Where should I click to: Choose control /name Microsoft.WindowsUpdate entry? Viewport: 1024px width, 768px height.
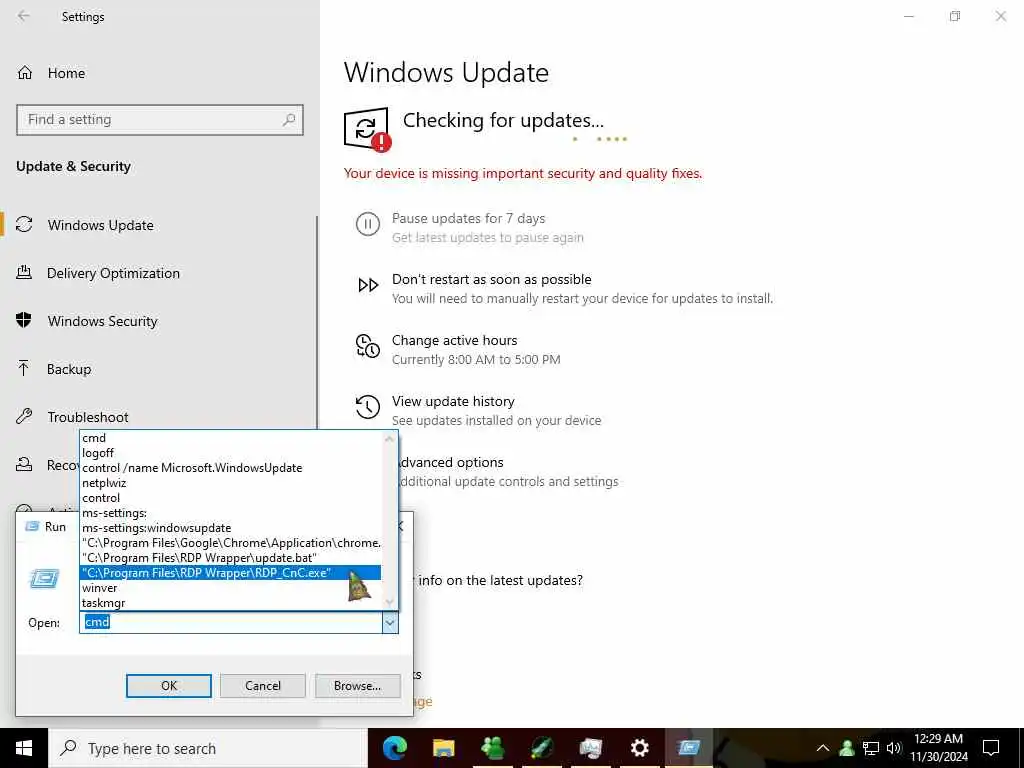pos(231,468)
